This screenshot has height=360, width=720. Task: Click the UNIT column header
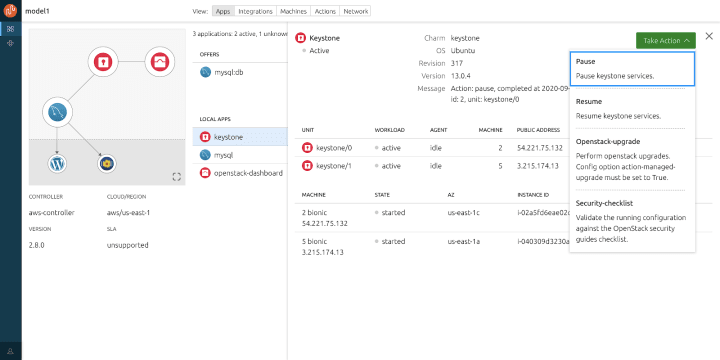[308, 130]
